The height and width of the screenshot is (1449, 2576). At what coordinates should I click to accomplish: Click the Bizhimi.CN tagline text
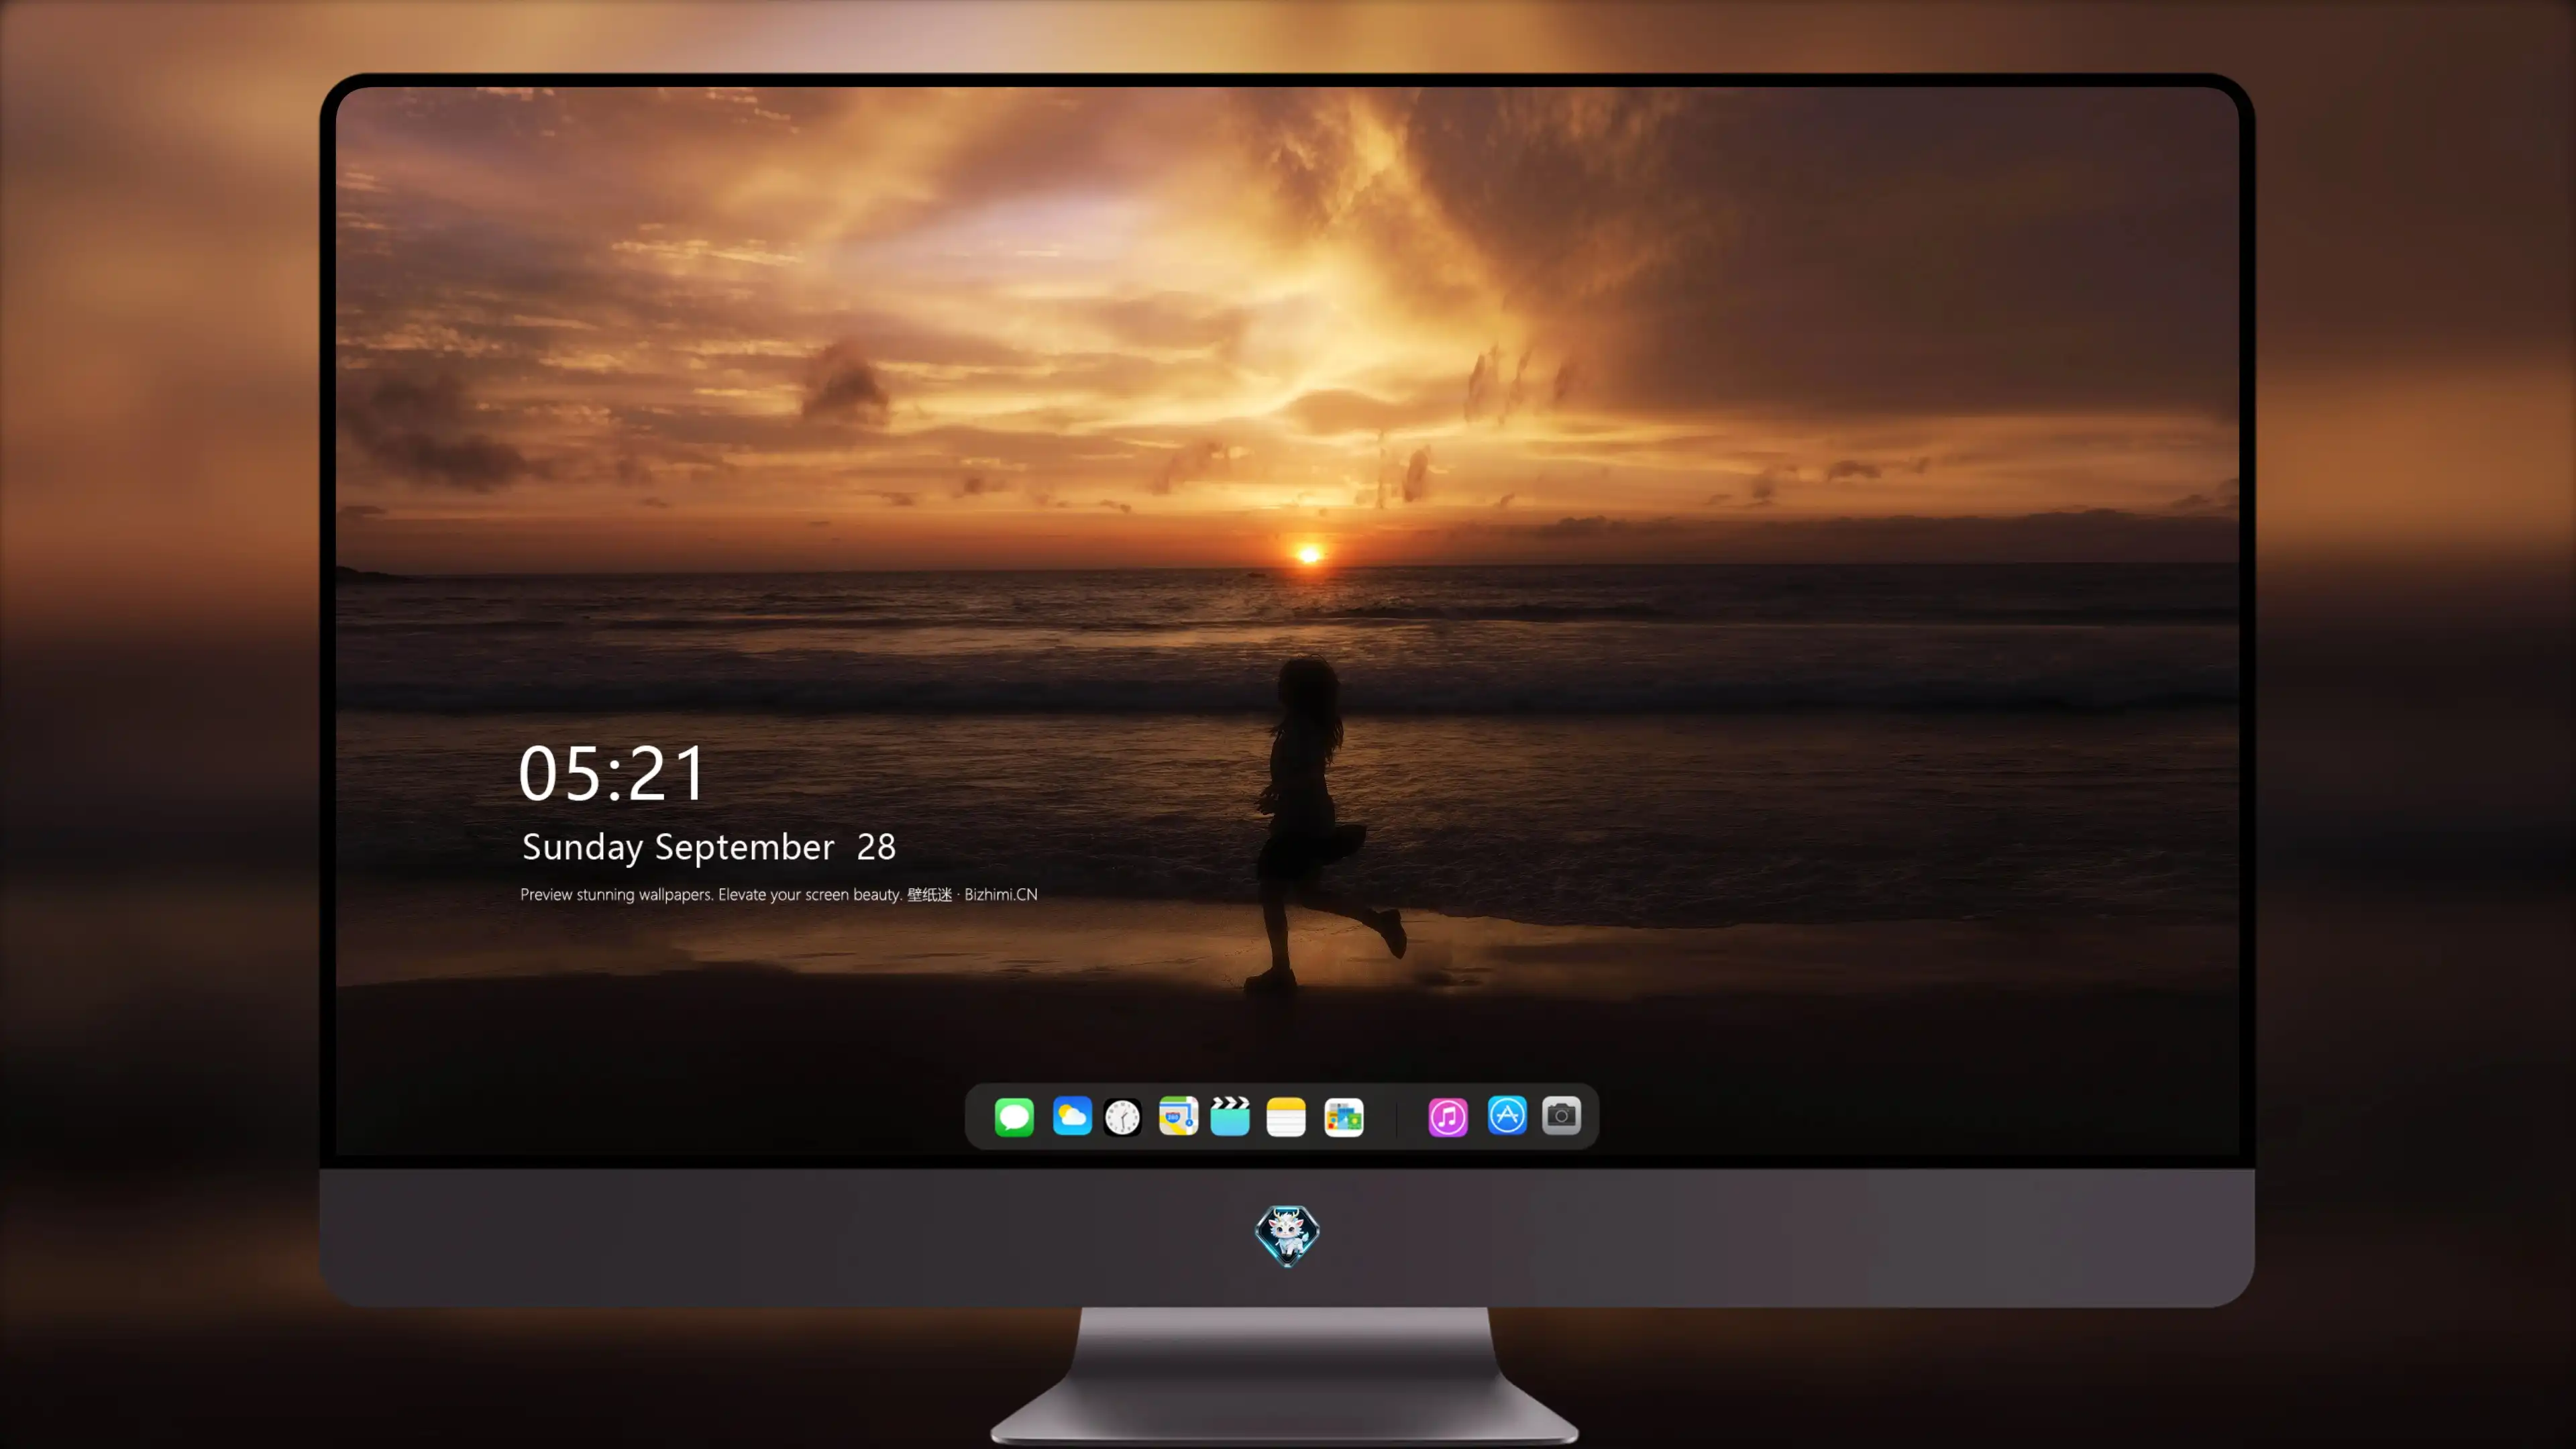tap(779, 894)
